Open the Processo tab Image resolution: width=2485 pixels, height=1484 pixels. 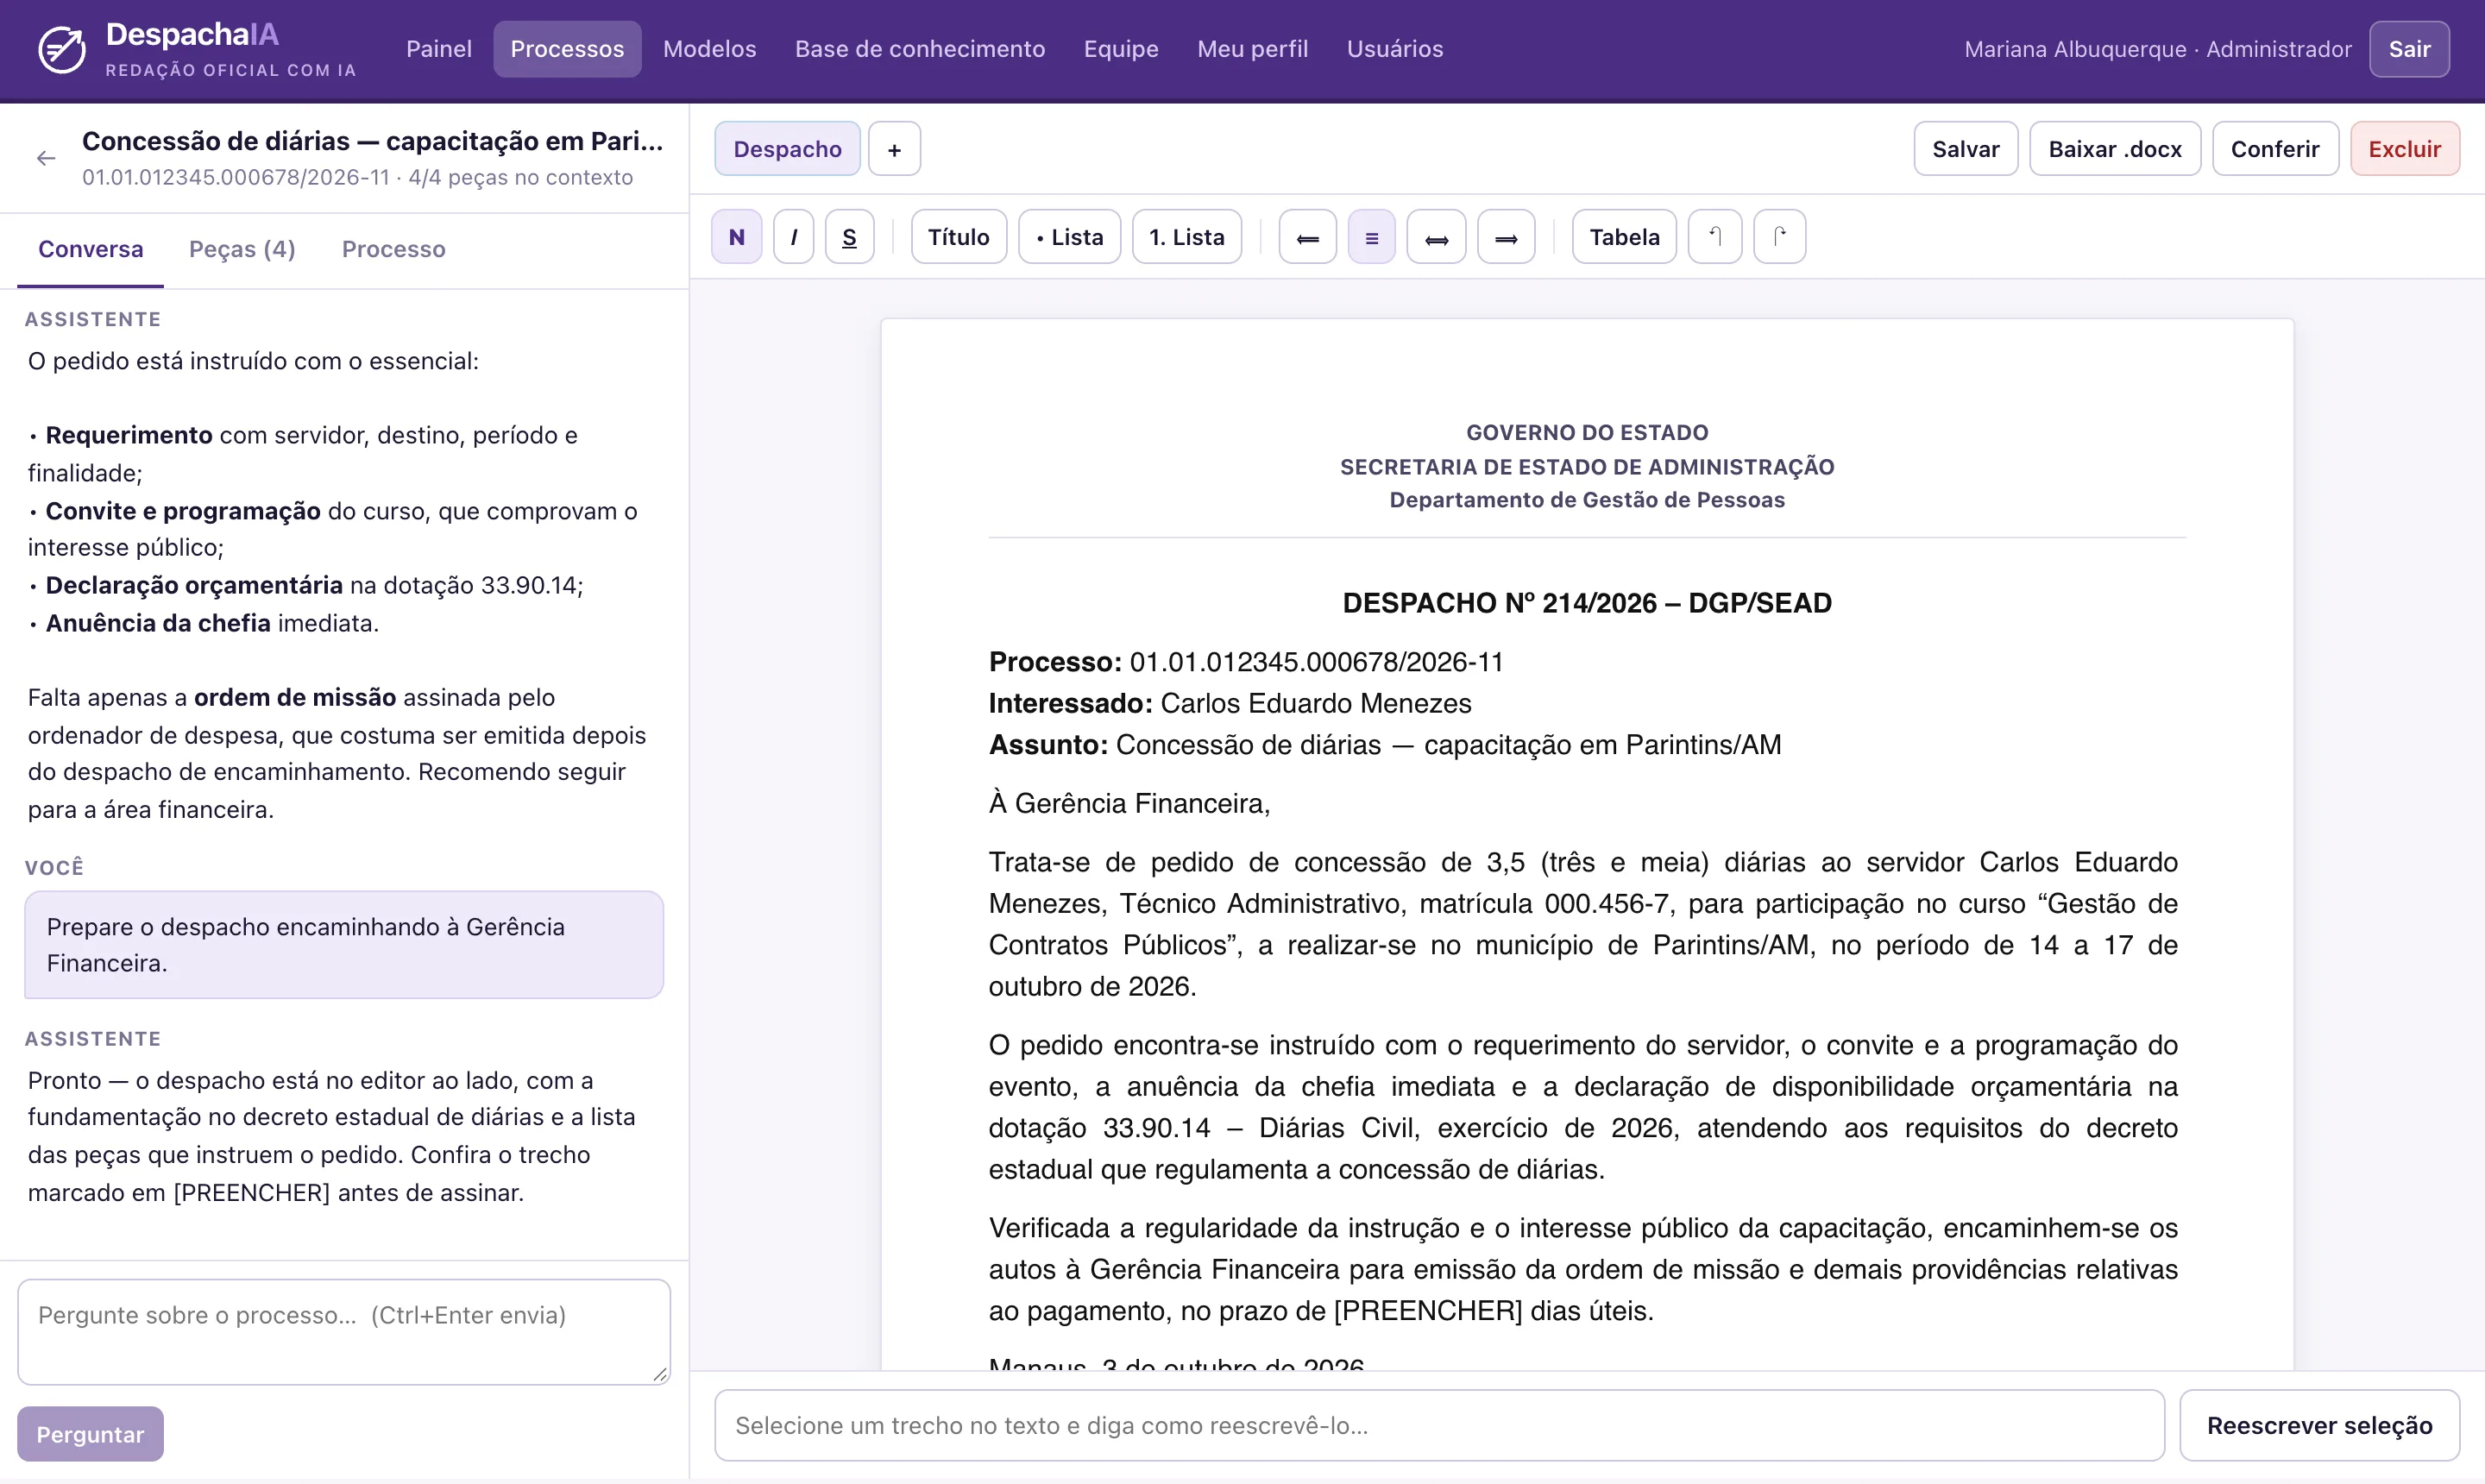tap(393, 249)
